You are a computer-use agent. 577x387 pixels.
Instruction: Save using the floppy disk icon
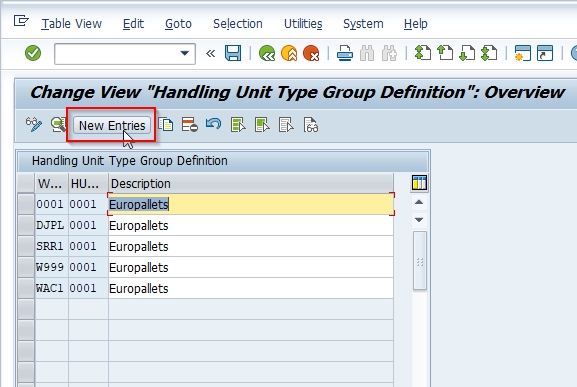coord(233,53)
